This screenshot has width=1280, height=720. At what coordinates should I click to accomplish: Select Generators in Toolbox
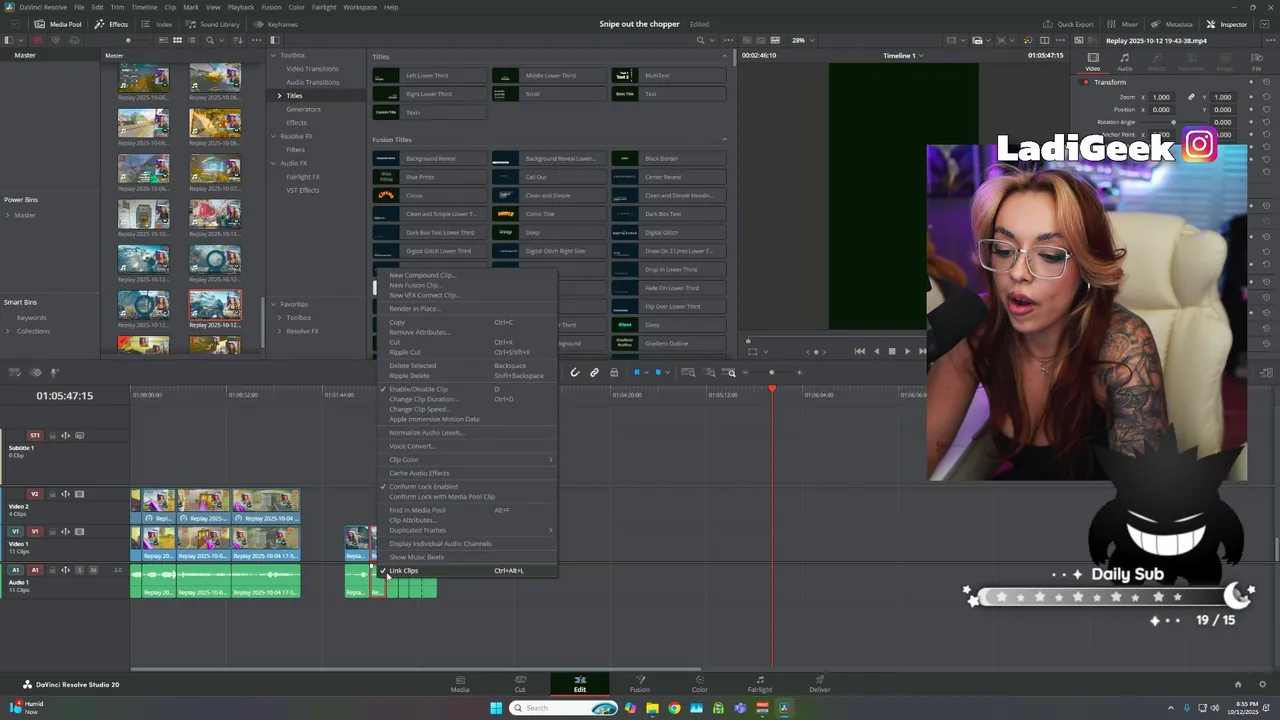[x=303, y=109]
